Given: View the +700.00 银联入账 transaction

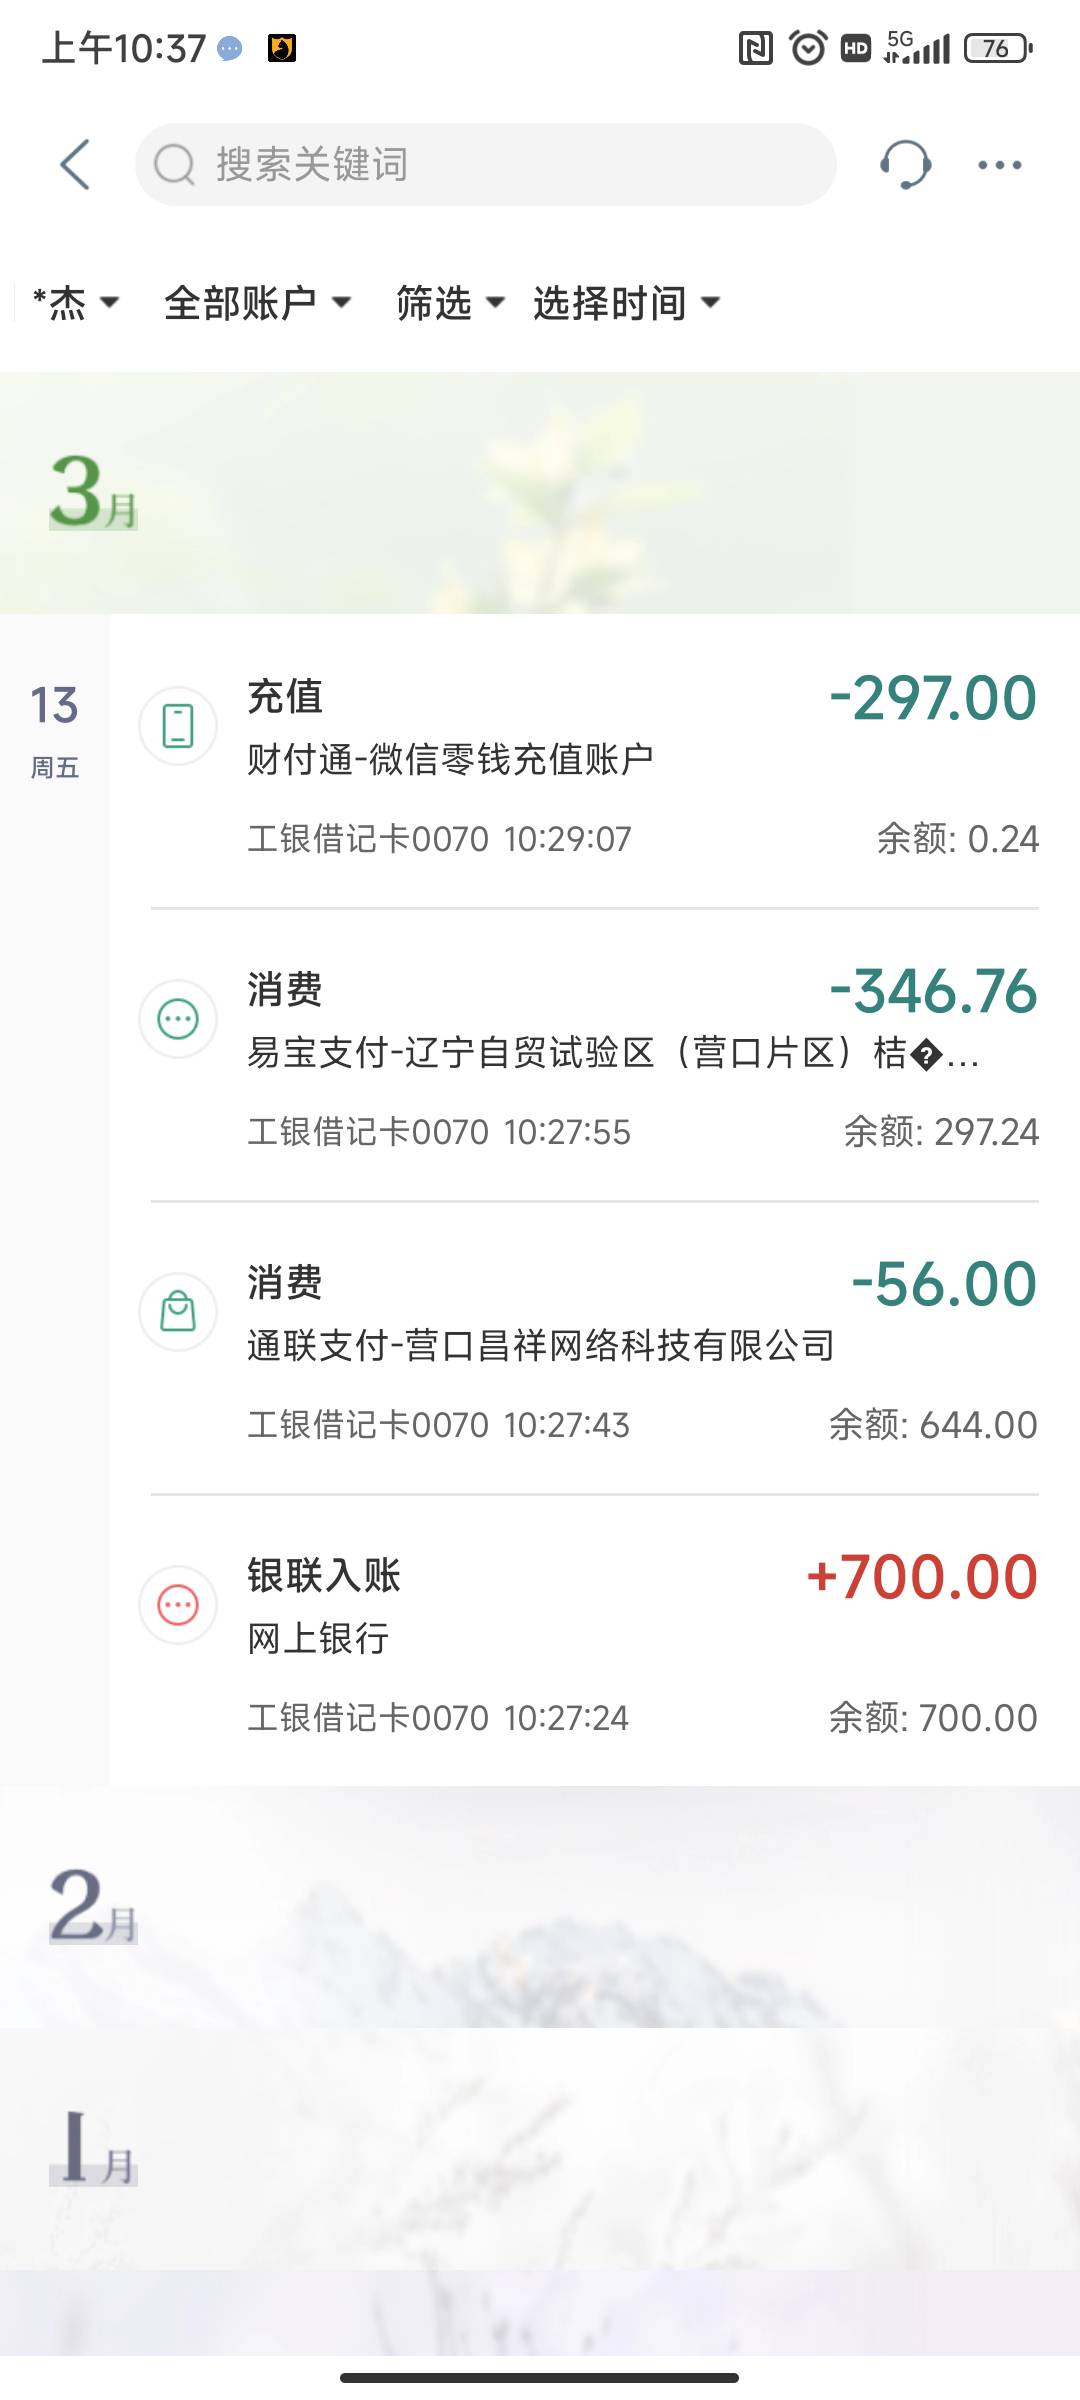Looking at the screenshot, I should coord(640,1640).
